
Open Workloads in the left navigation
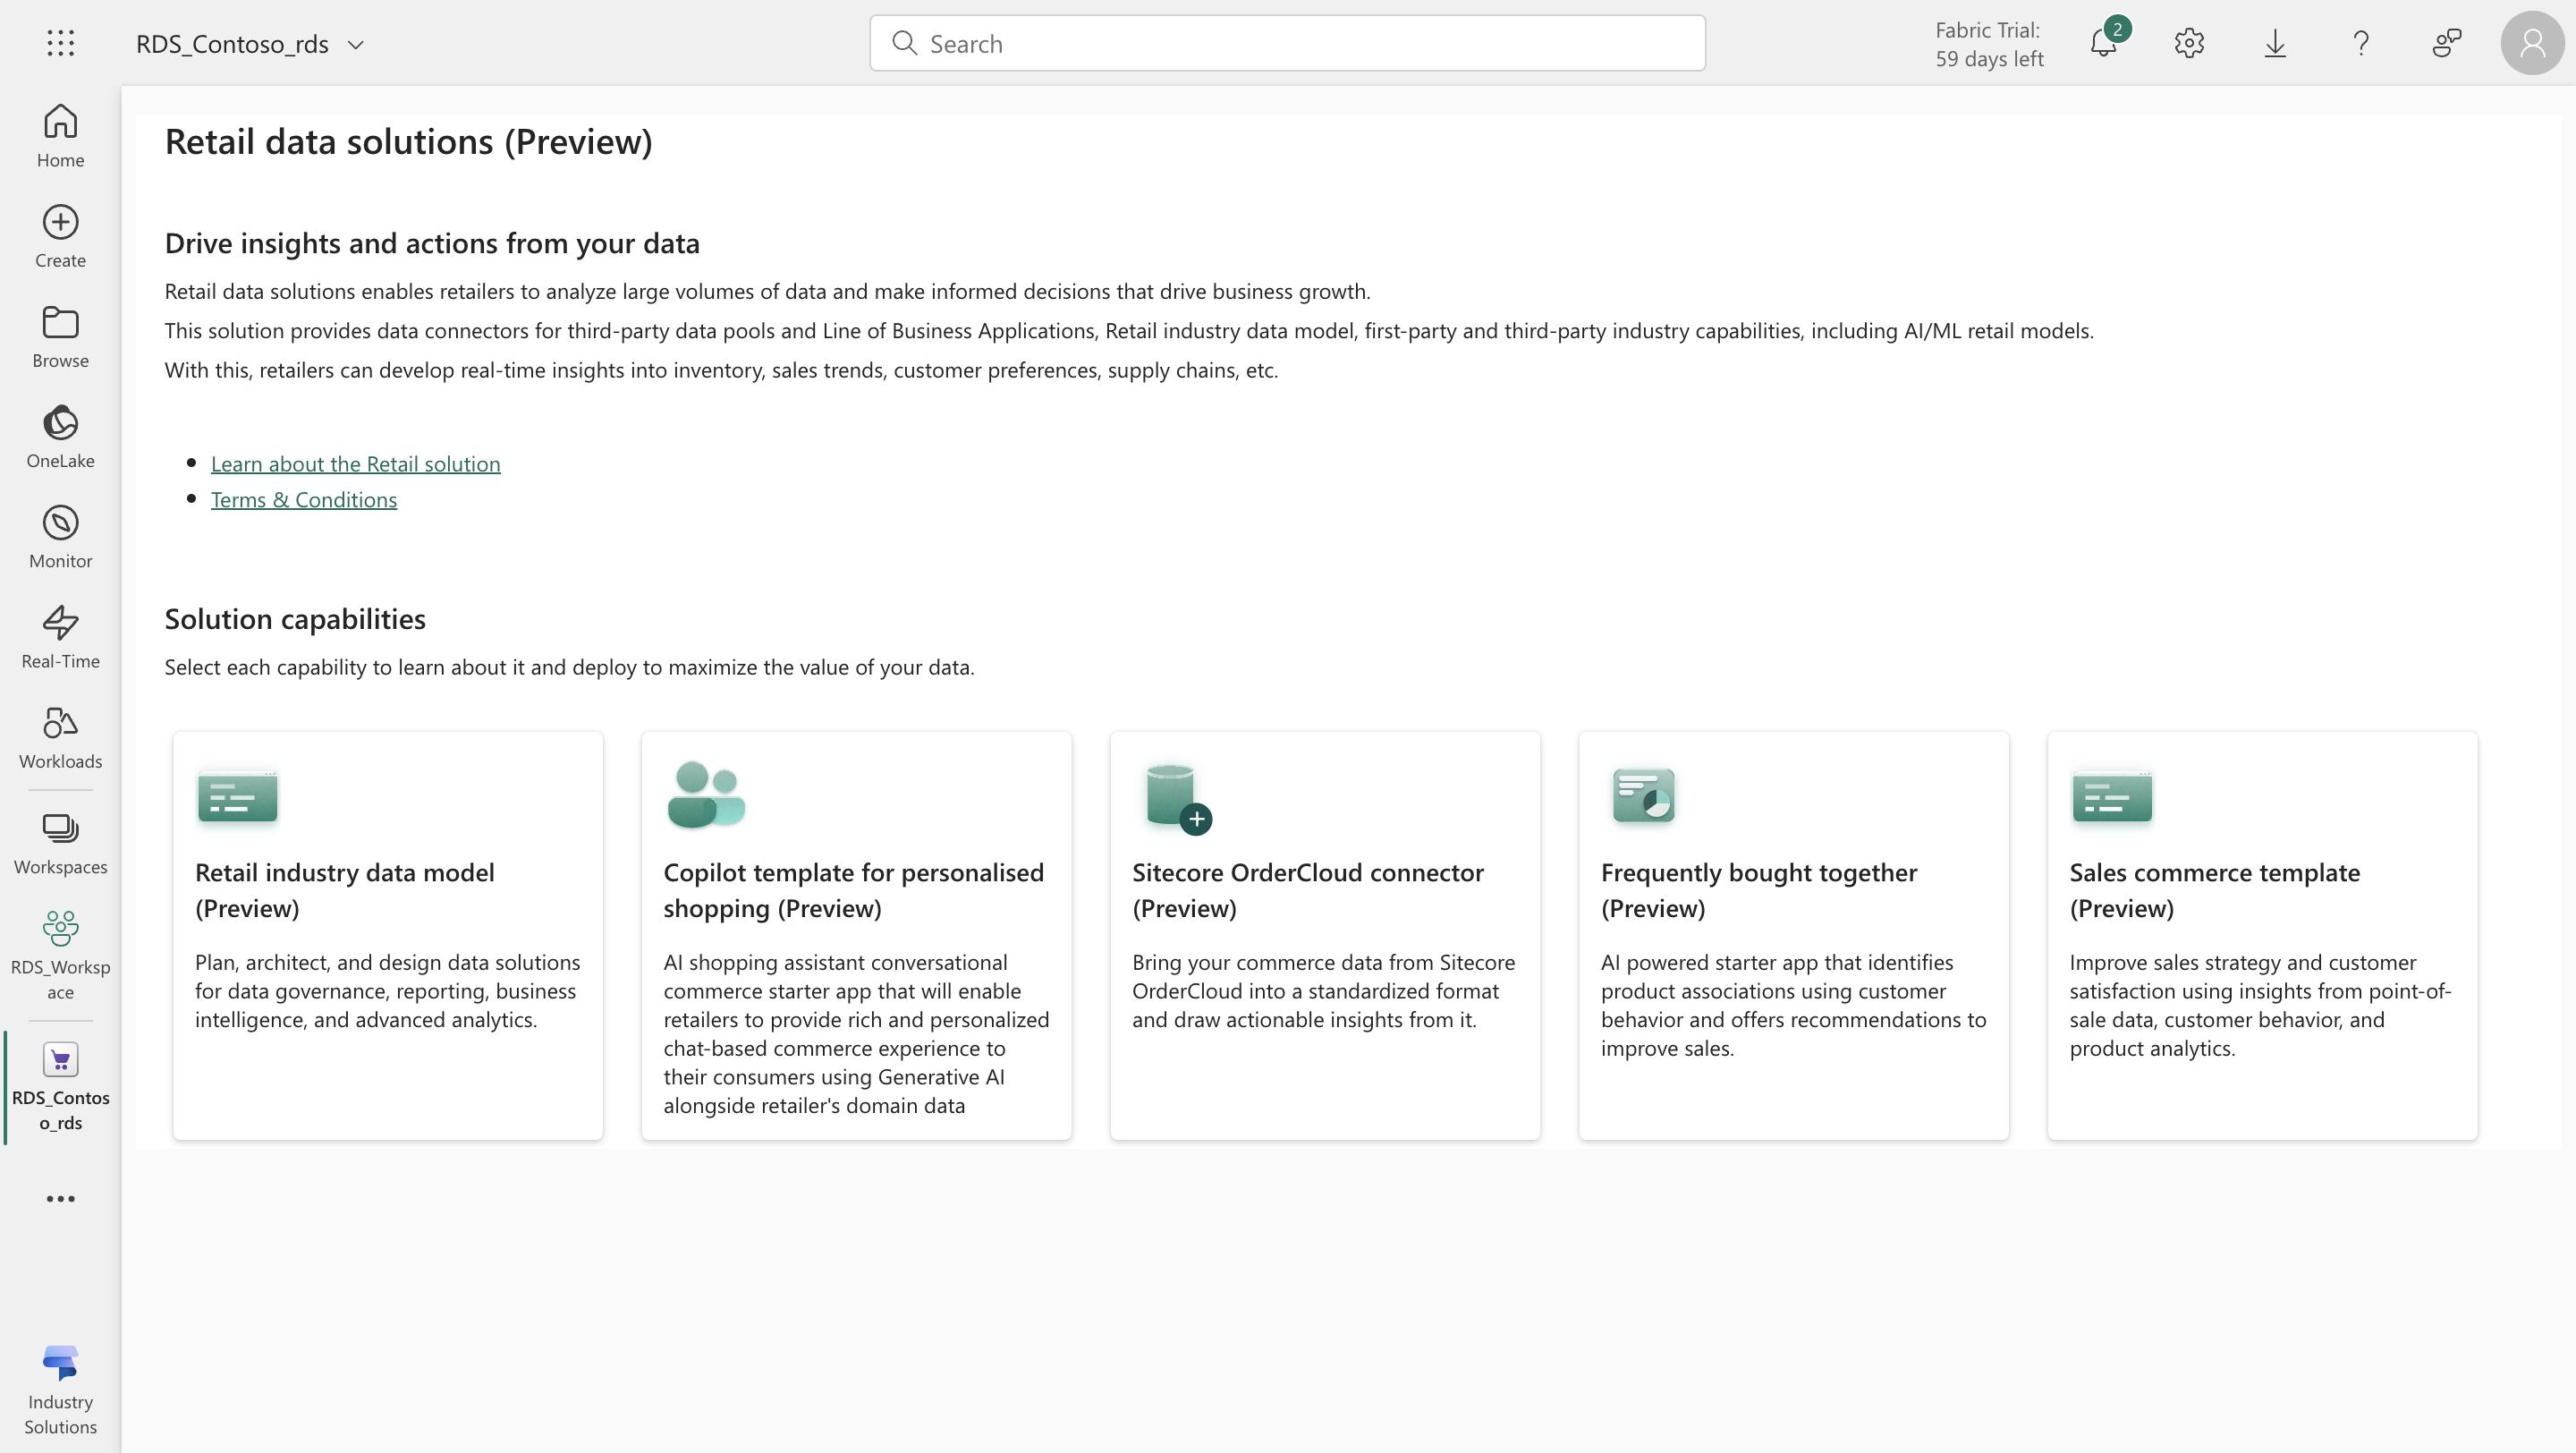coord(60,737)
